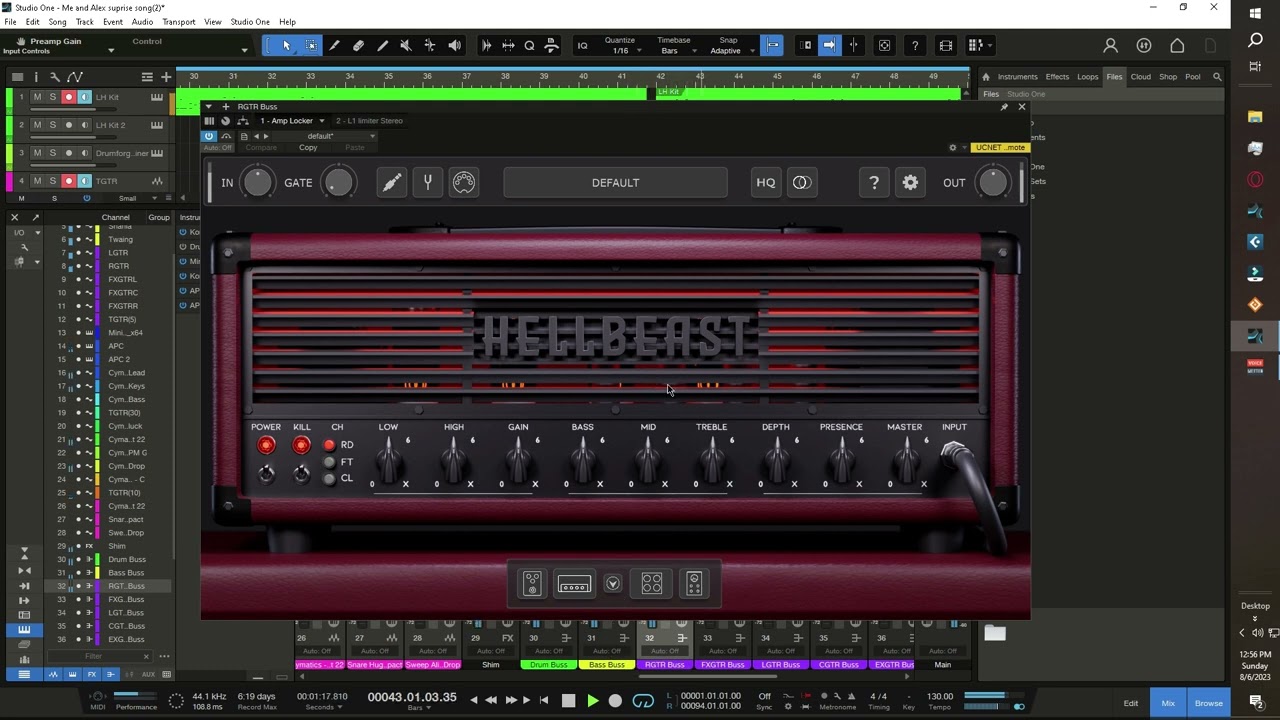Select the FT amp channel
Viewport: 1280px width, 720px height.
tap(329, 462)
